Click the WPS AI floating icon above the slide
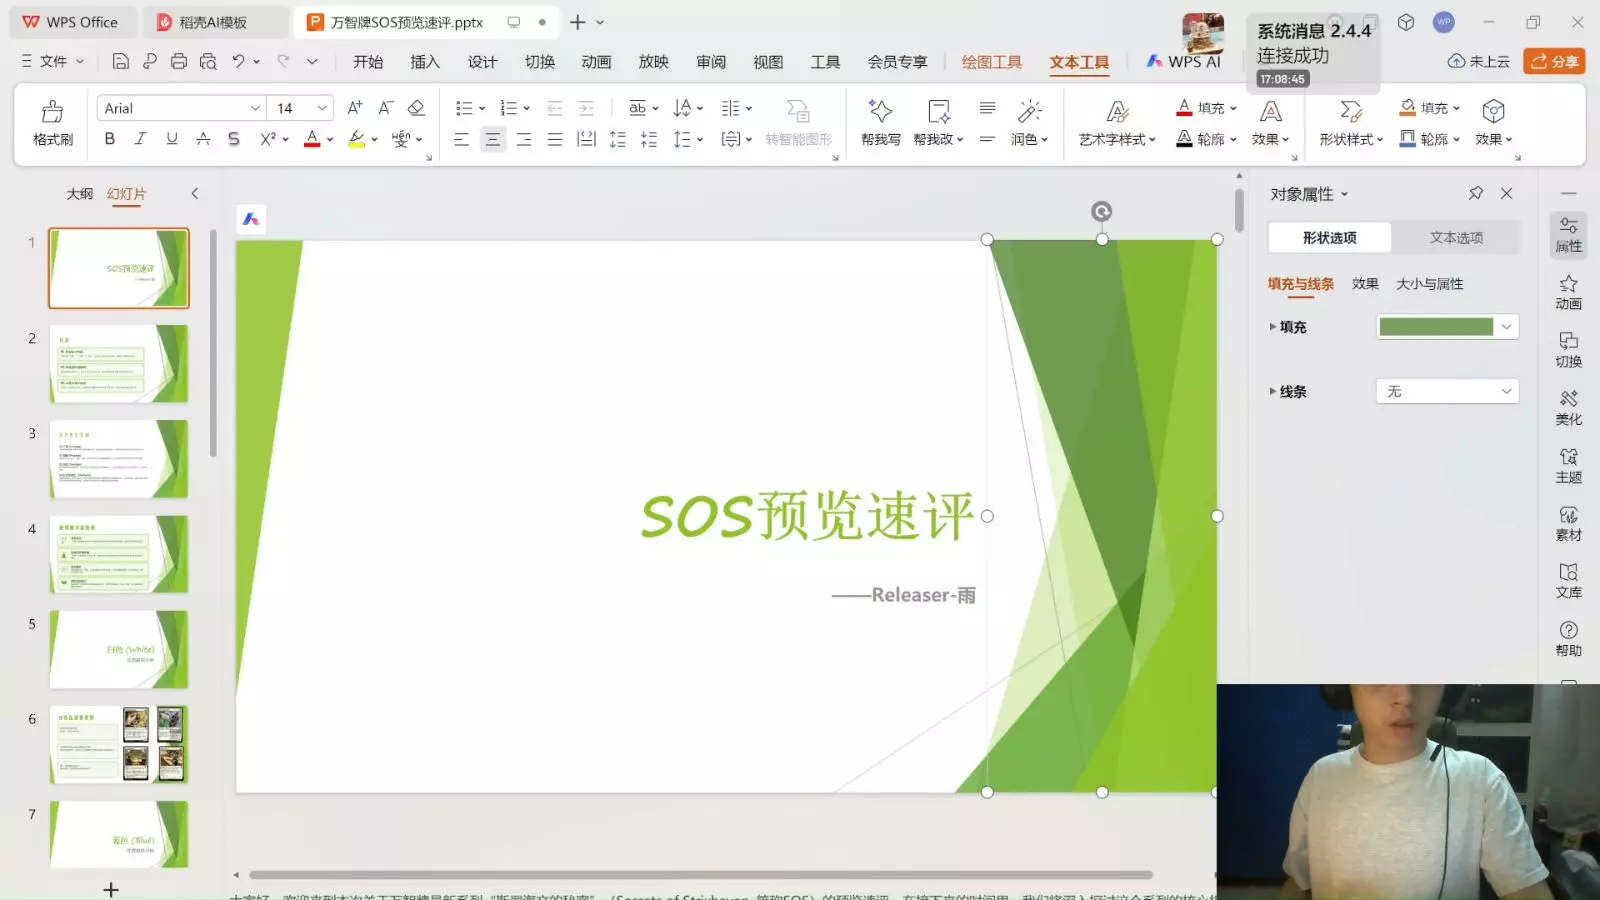Image resolution: width=1600 pixels, height=900 pixels. 251,219
